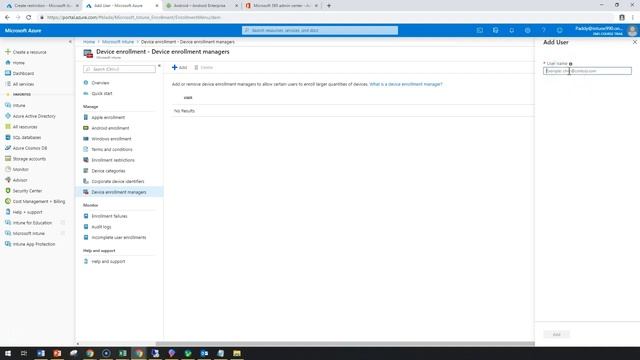Click the User name input field
The width and height of the screenshot is (640, 360).
click(587, 71)
